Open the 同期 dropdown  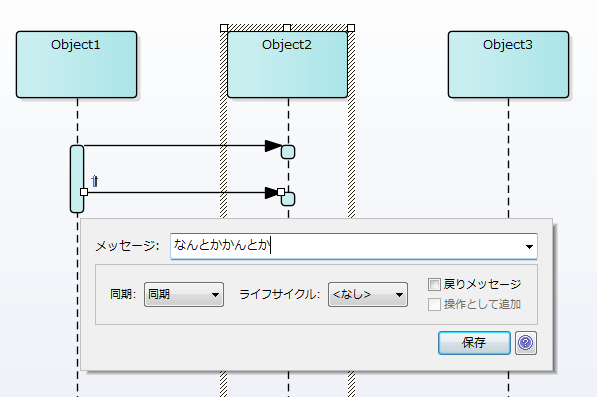tap(184, 294)
